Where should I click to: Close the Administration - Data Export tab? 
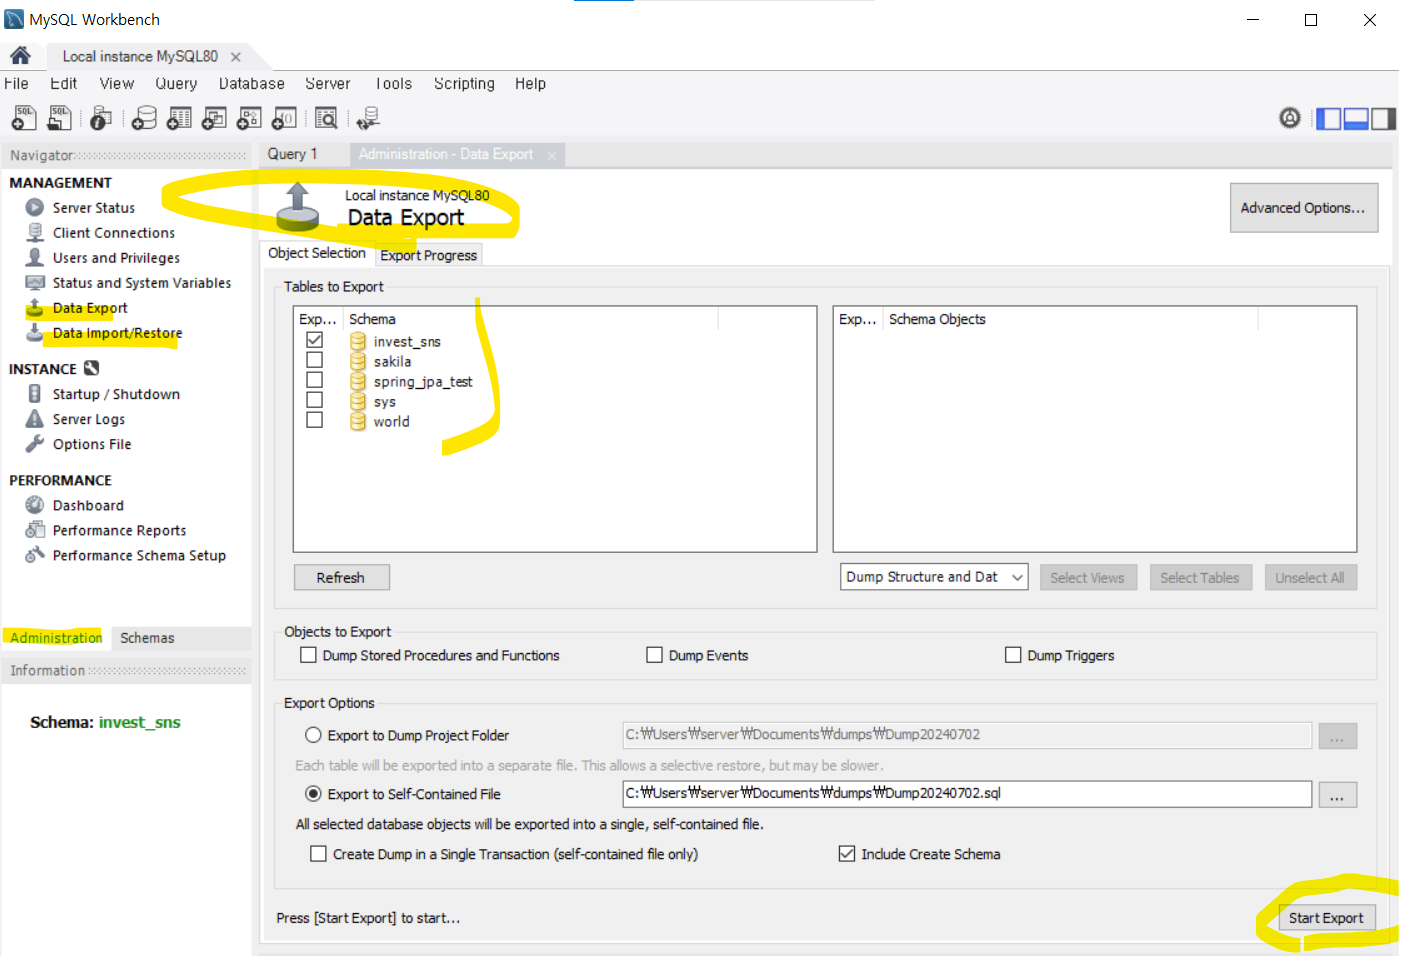[552, 155]
